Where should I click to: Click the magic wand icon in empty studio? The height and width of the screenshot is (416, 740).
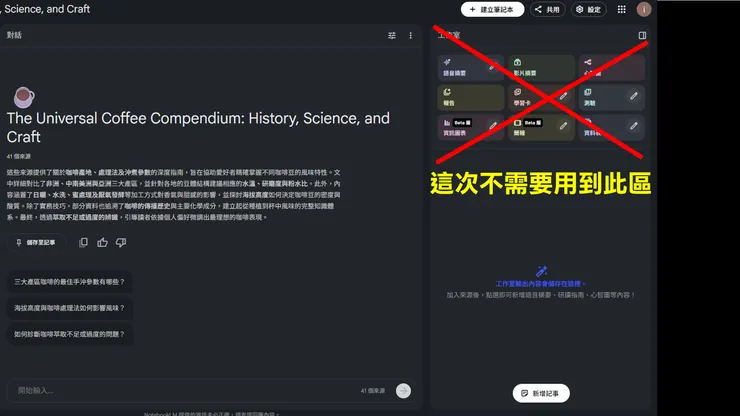point(541,271)
